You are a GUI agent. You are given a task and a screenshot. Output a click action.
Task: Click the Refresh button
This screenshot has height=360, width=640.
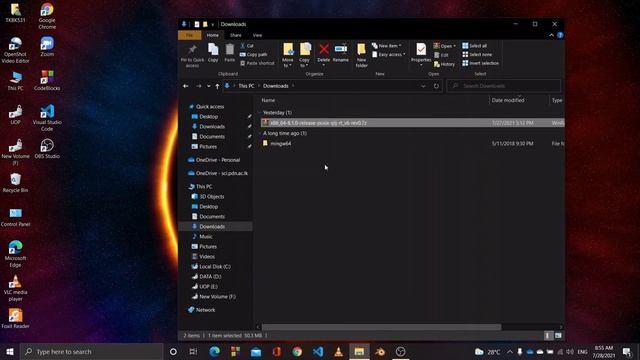436,86
